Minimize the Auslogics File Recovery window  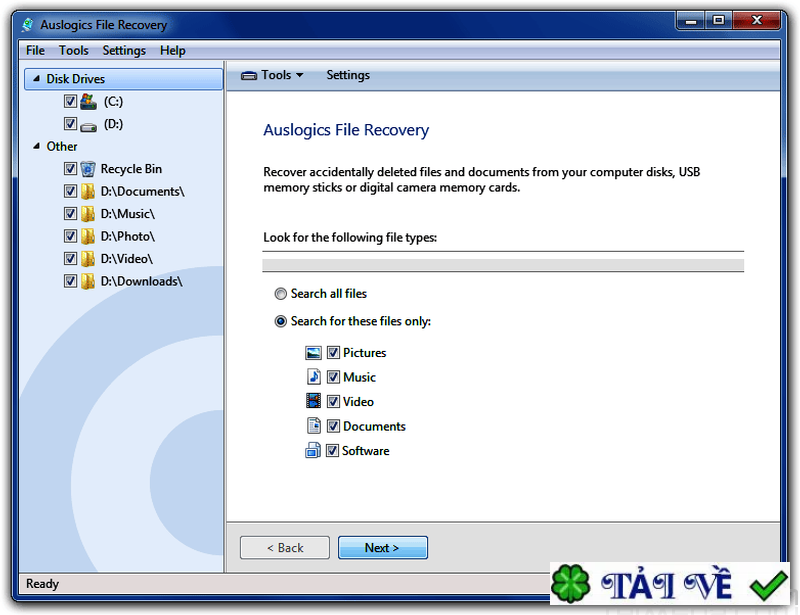pos(691,21)
